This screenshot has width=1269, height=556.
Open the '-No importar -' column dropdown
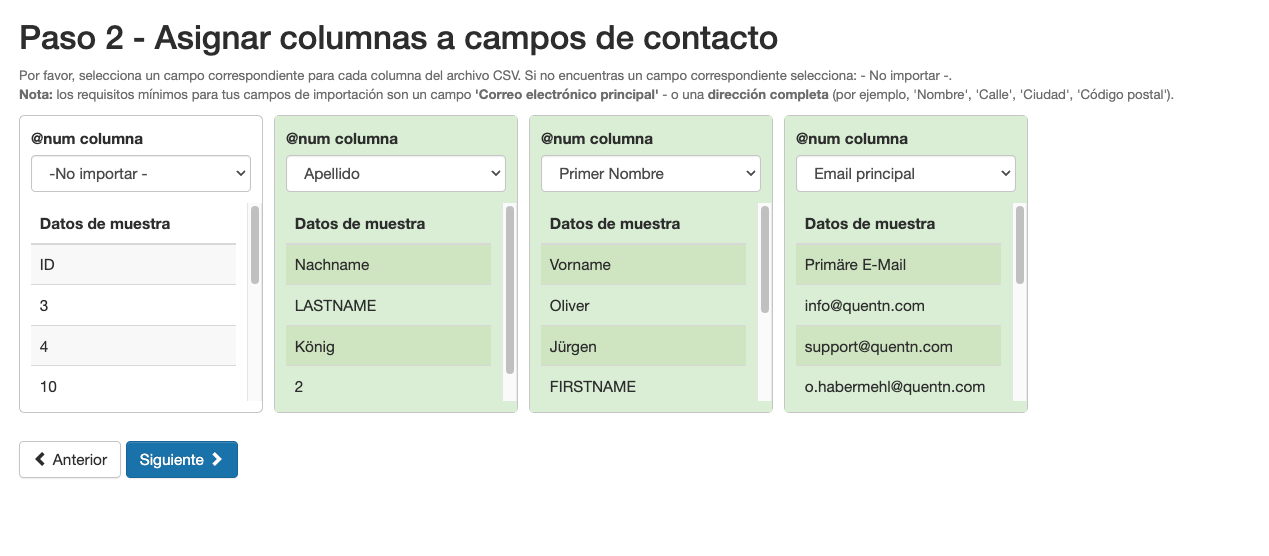click(x=141, y=174)
